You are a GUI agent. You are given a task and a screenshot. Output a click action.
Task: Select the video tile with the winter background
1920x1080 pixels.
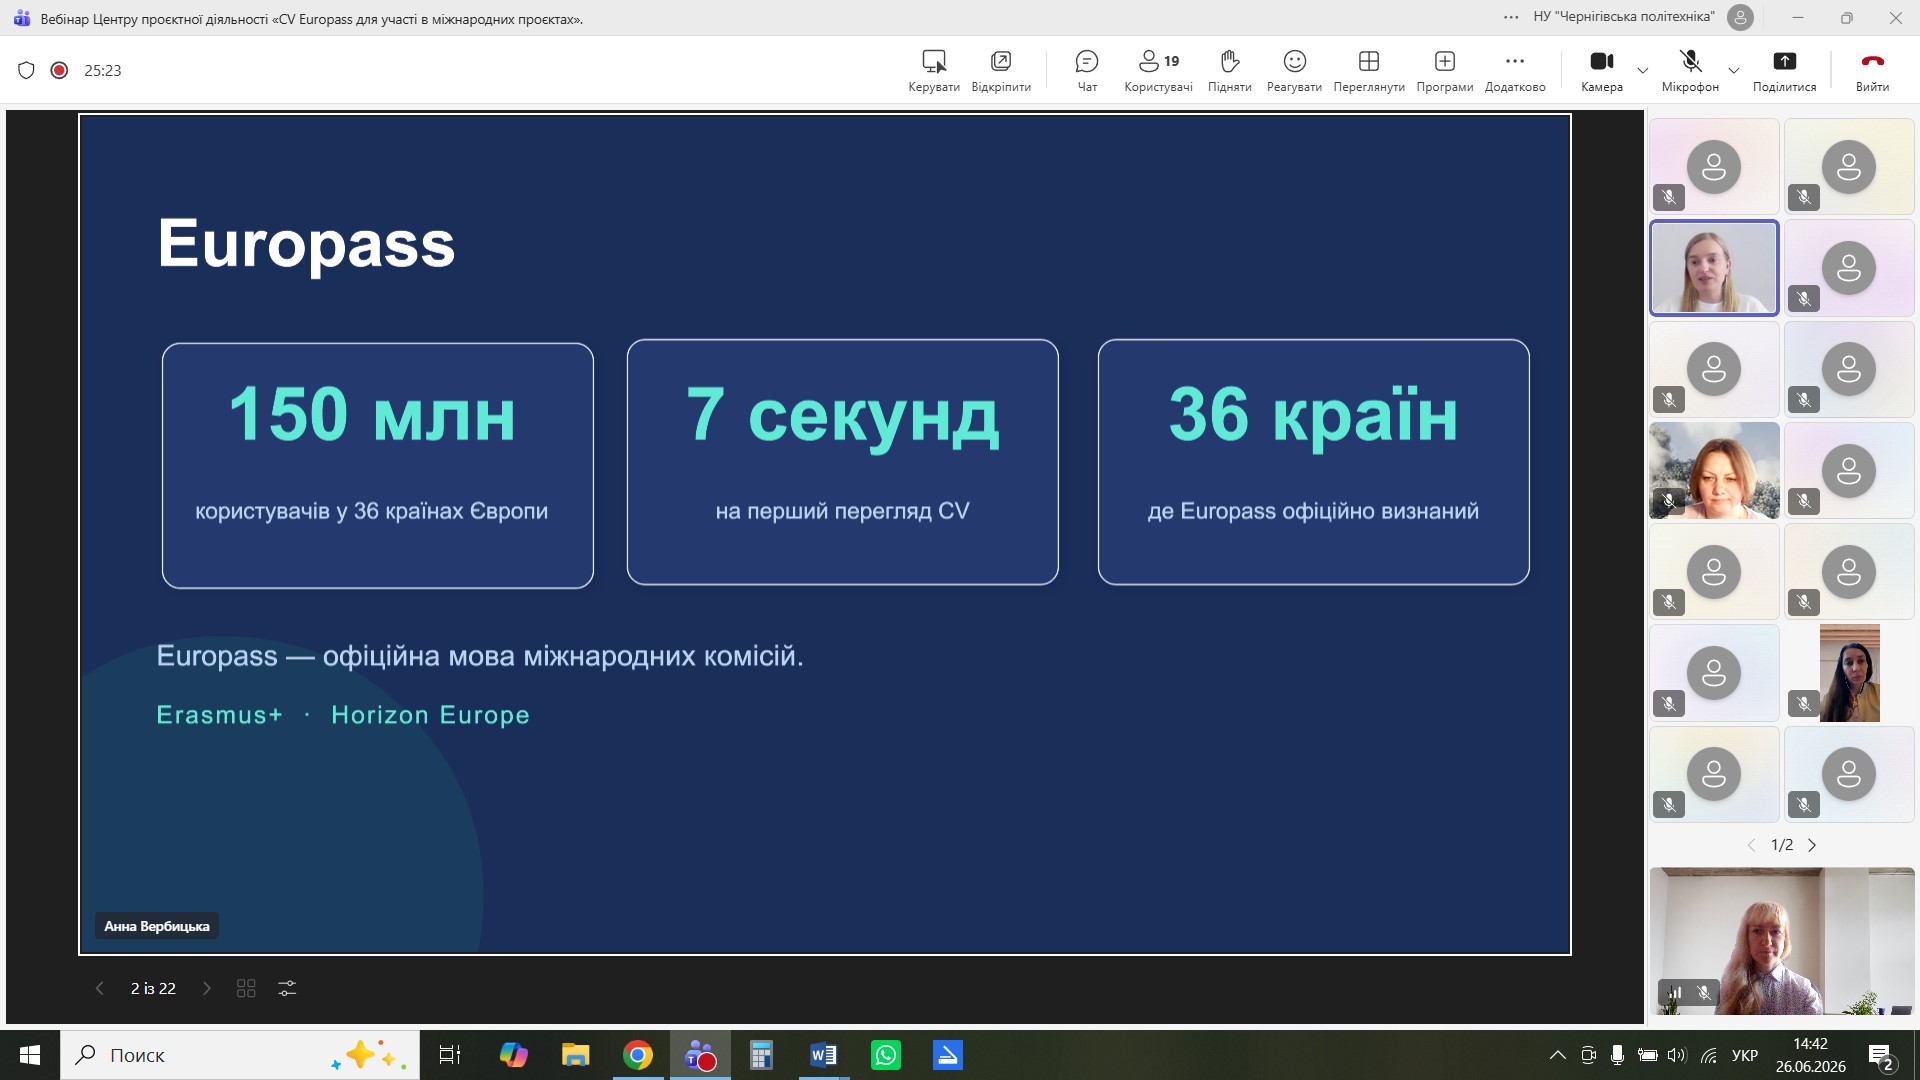click(1714, 470)
